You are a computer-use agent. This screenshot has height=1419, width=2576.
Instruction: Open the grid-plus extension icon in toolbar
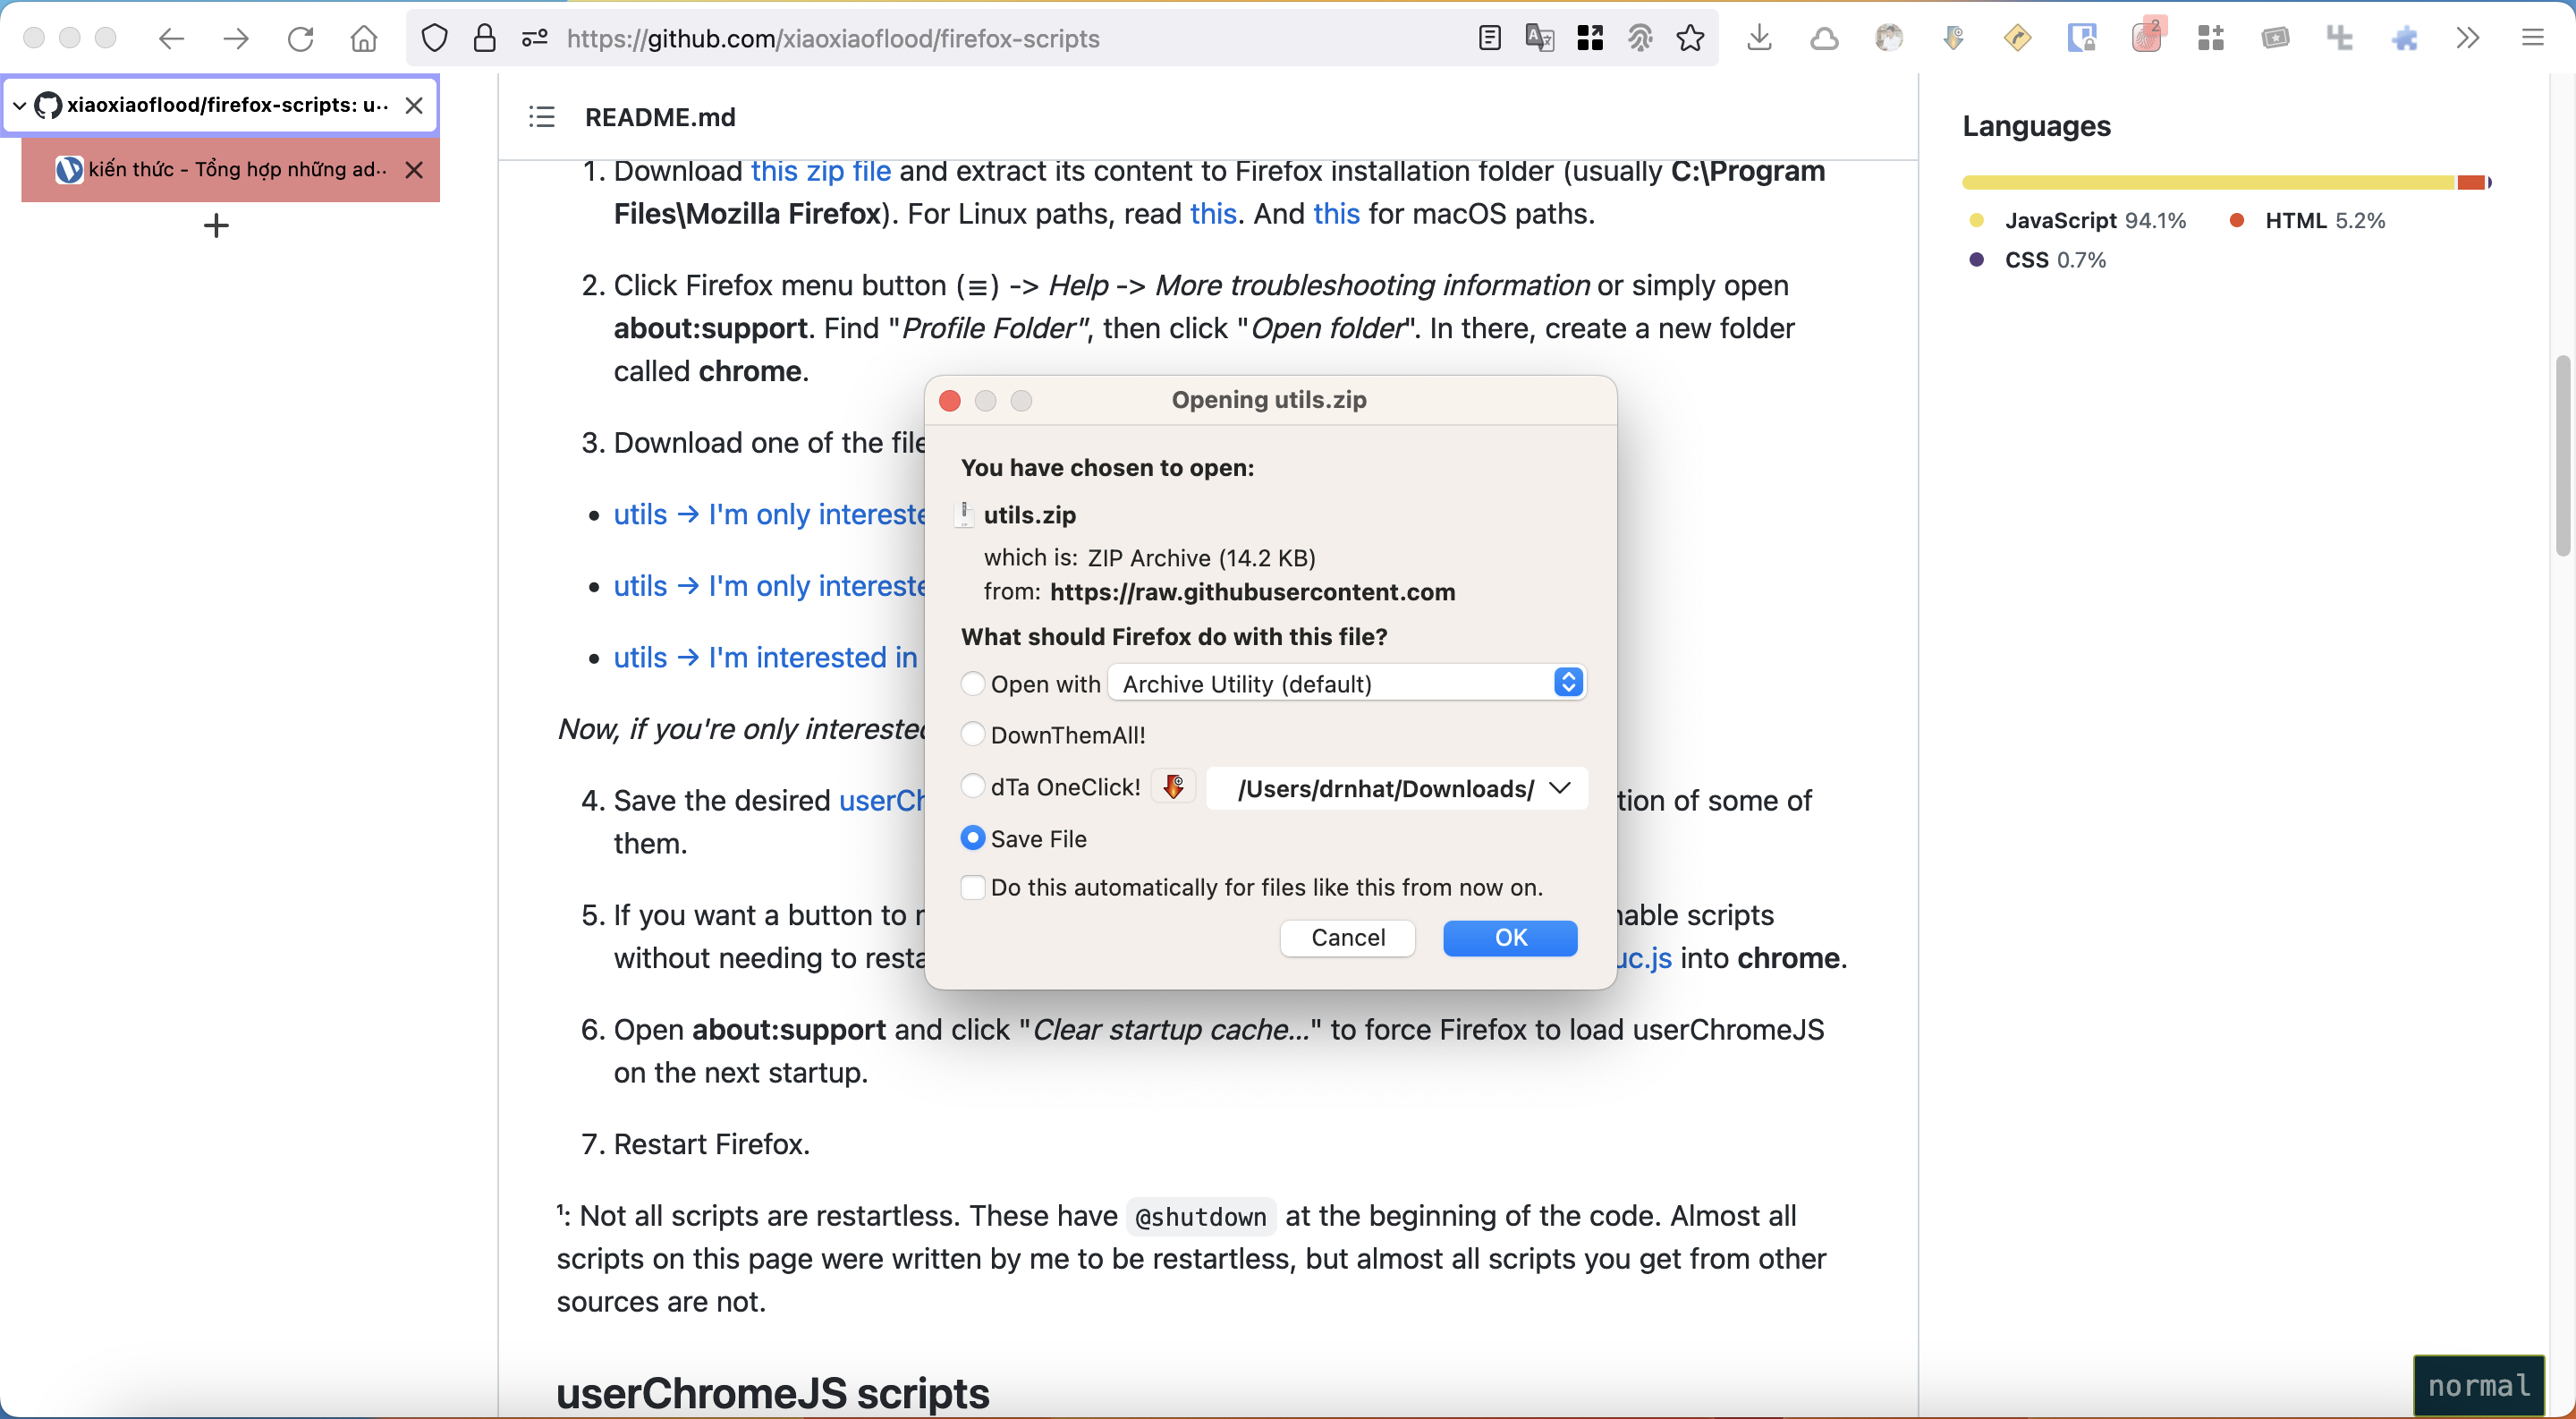coord(2211,38)
